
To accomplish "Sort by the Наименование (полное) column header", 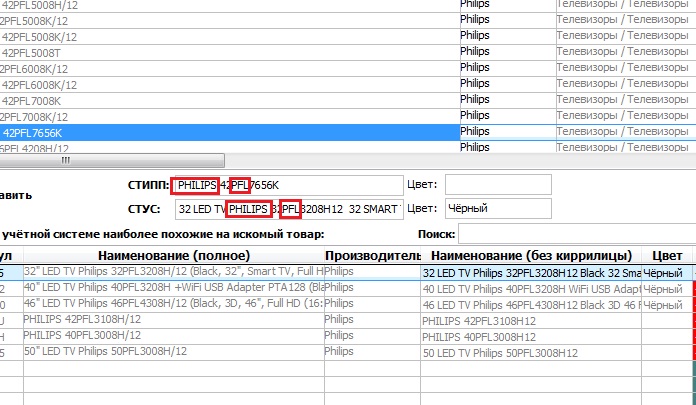I will (x=174, y=256).
